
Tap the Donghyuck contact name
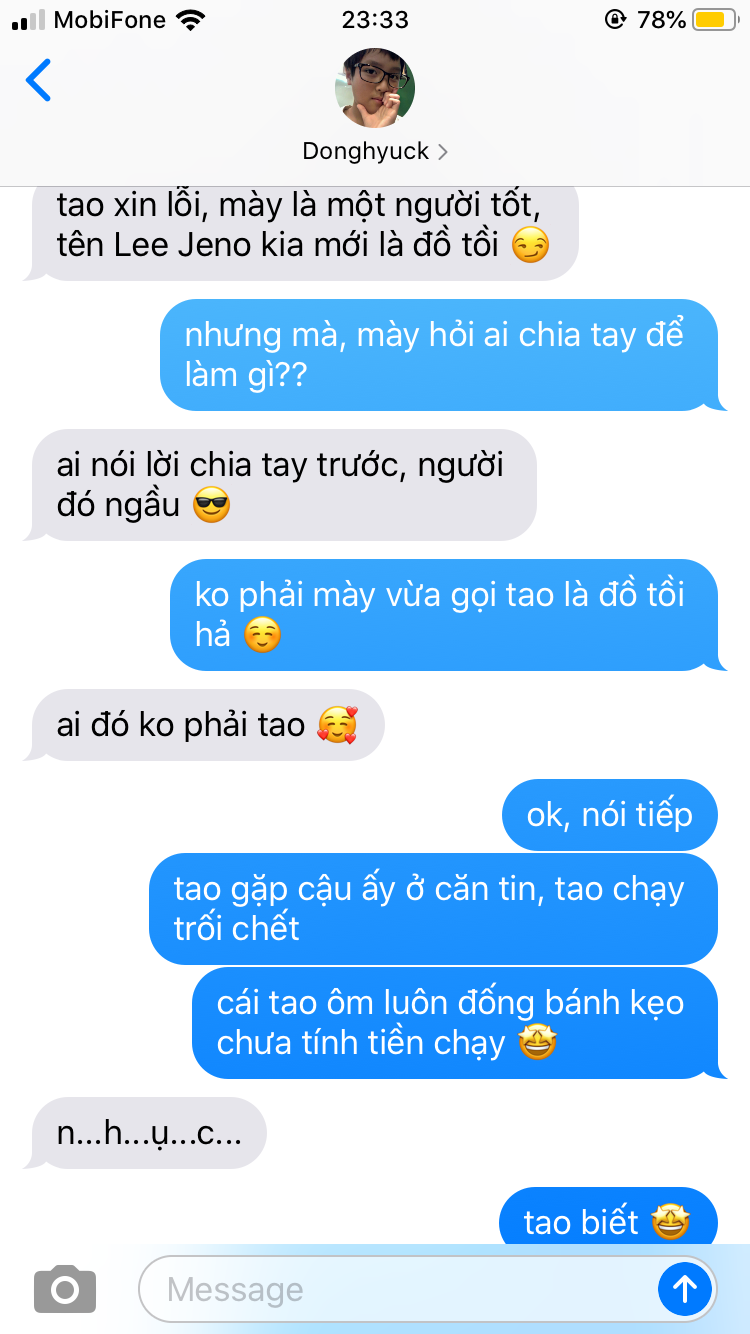pos(366,151)
